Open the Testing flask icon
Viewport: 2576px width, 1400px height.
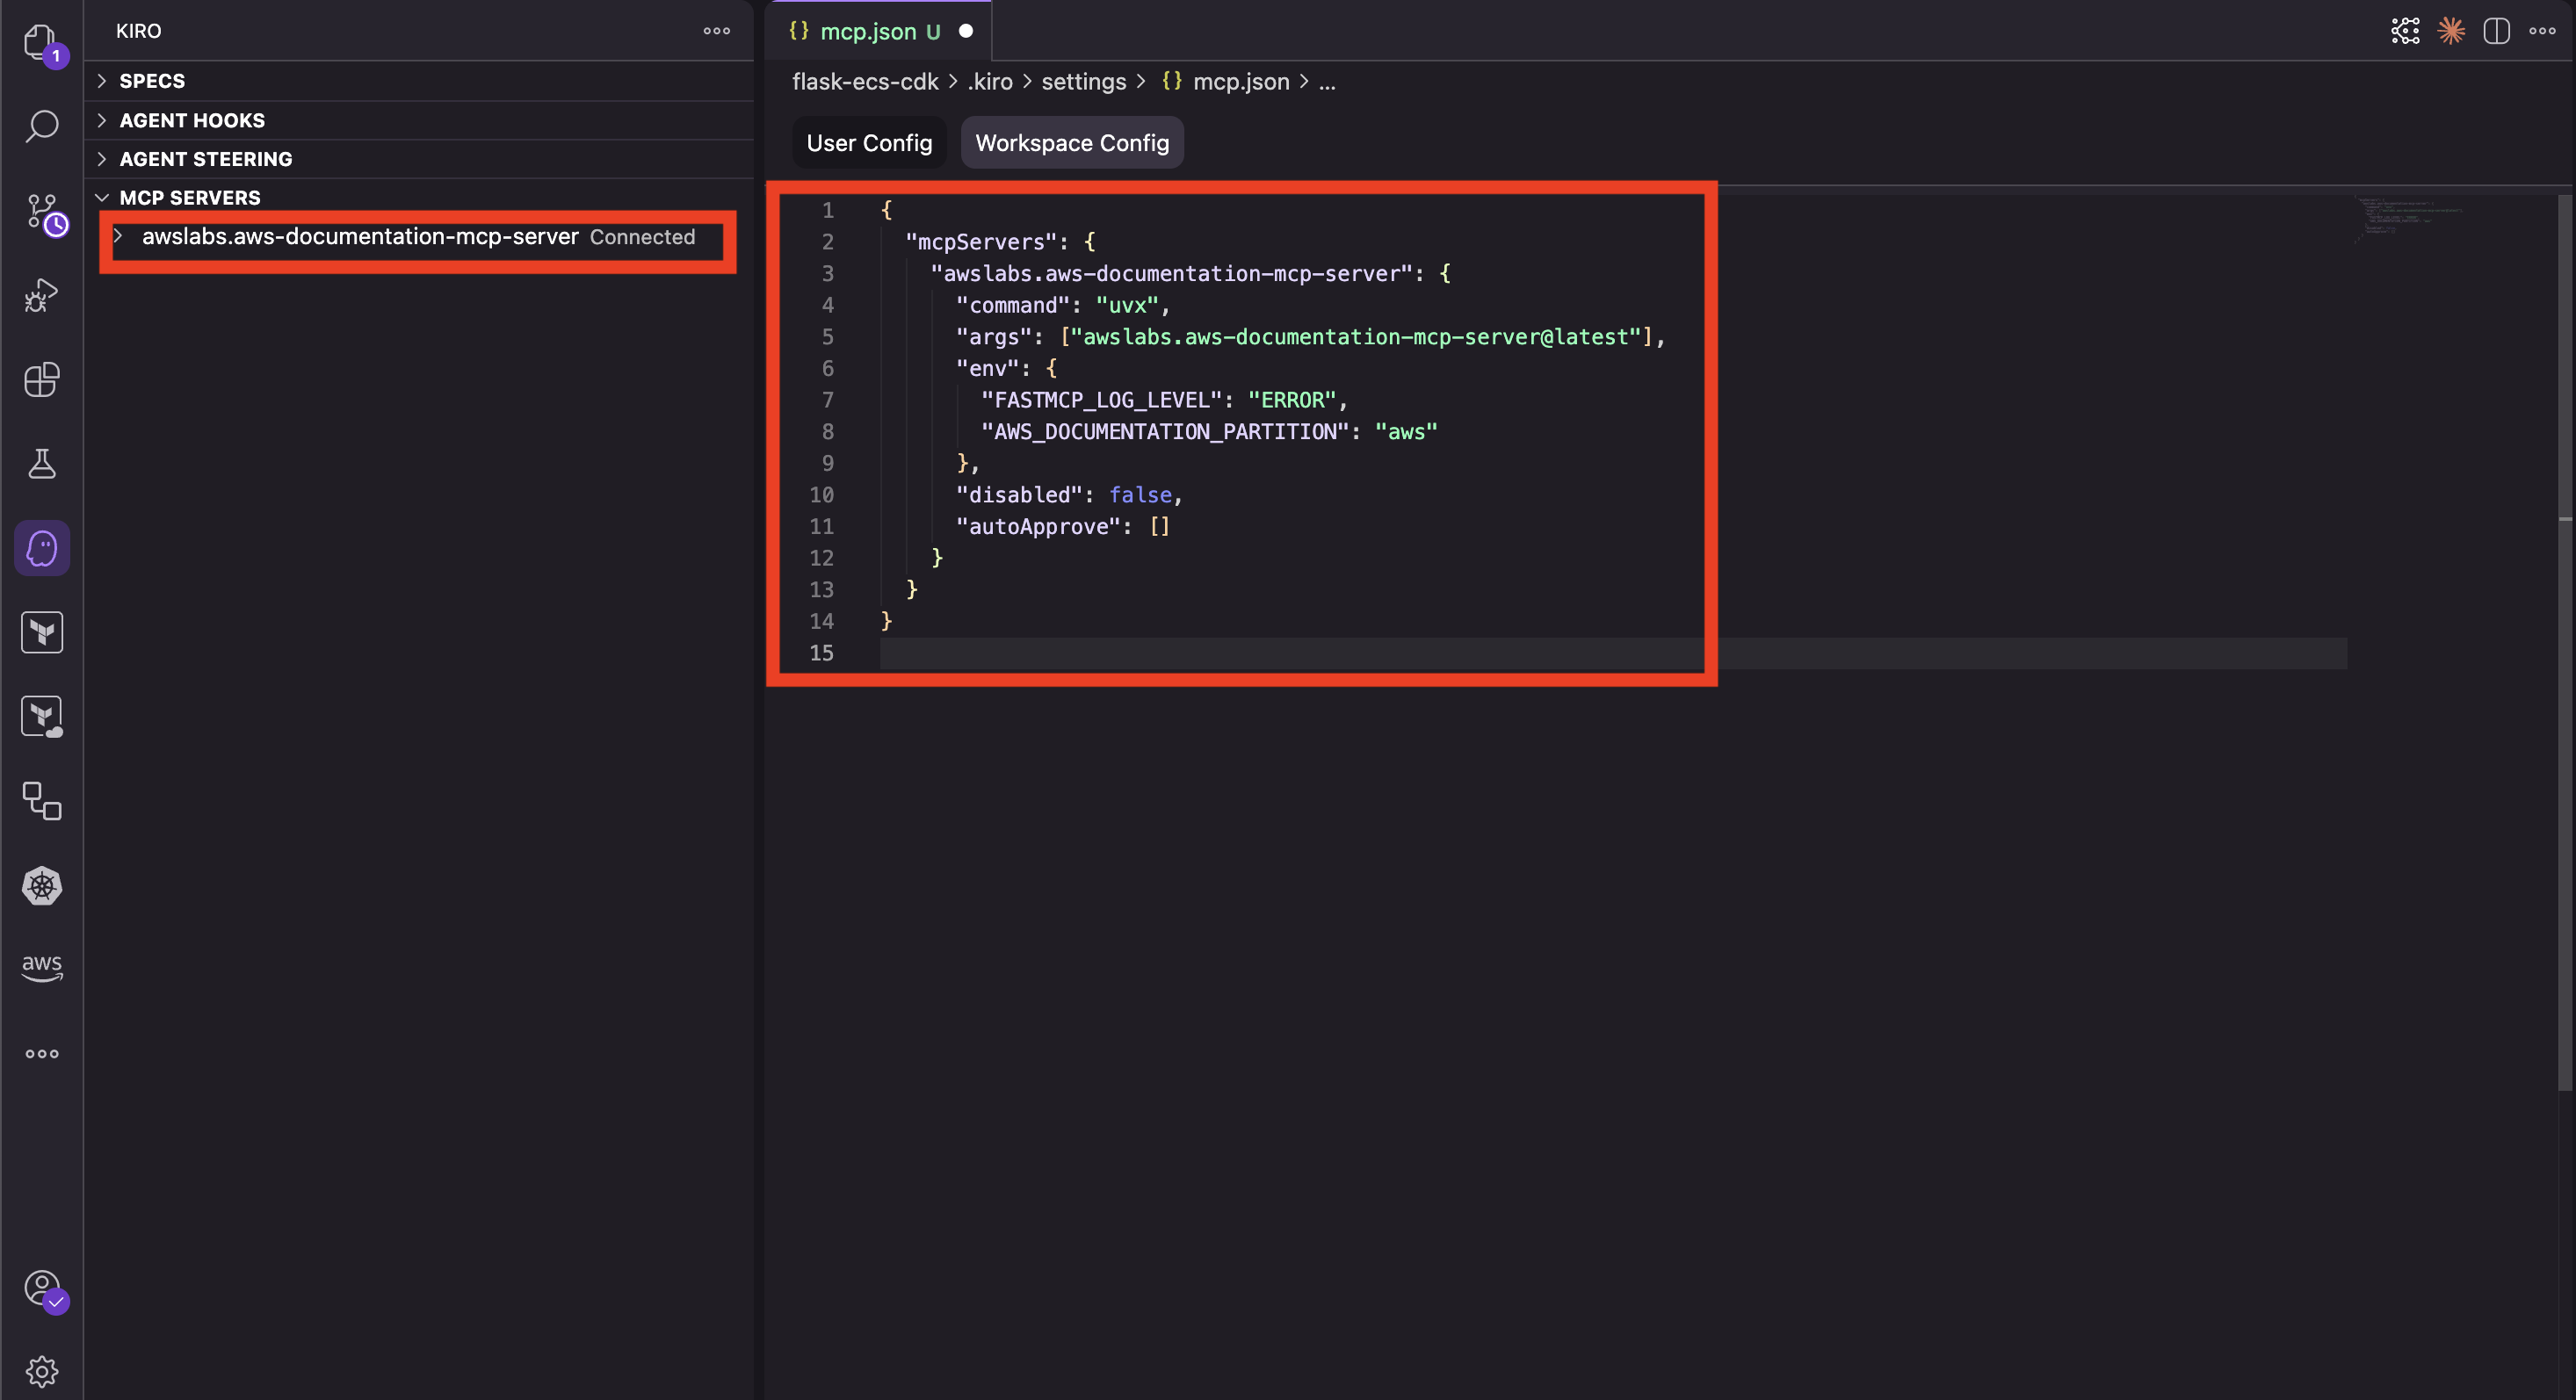coord(41,463)
